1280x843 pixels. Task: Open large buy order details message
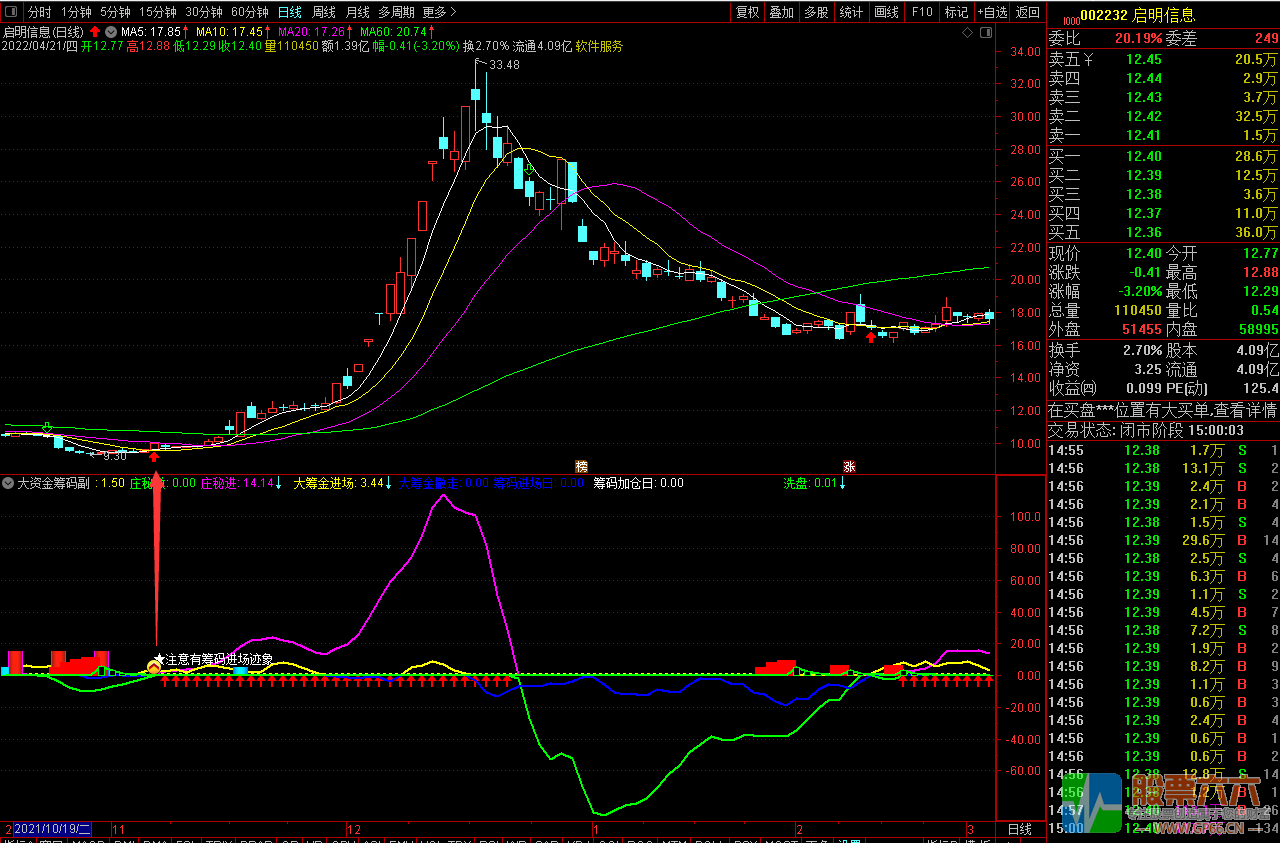pos(1163,410)
